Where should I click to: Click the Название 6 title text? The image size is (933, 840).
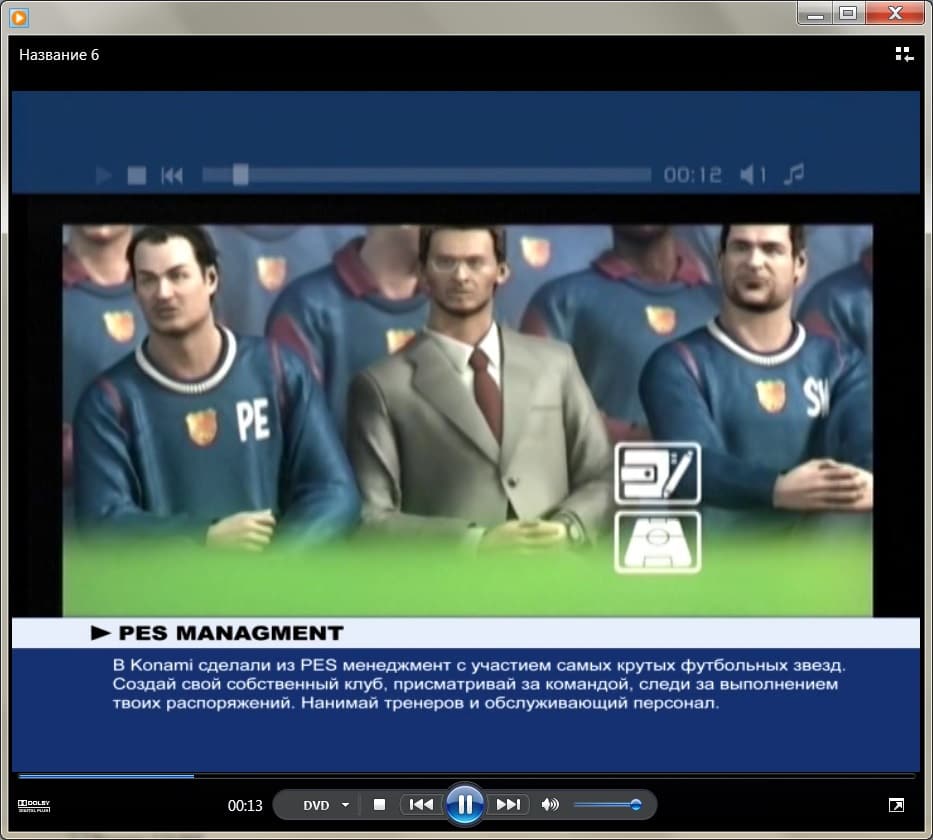coord(59,55)
